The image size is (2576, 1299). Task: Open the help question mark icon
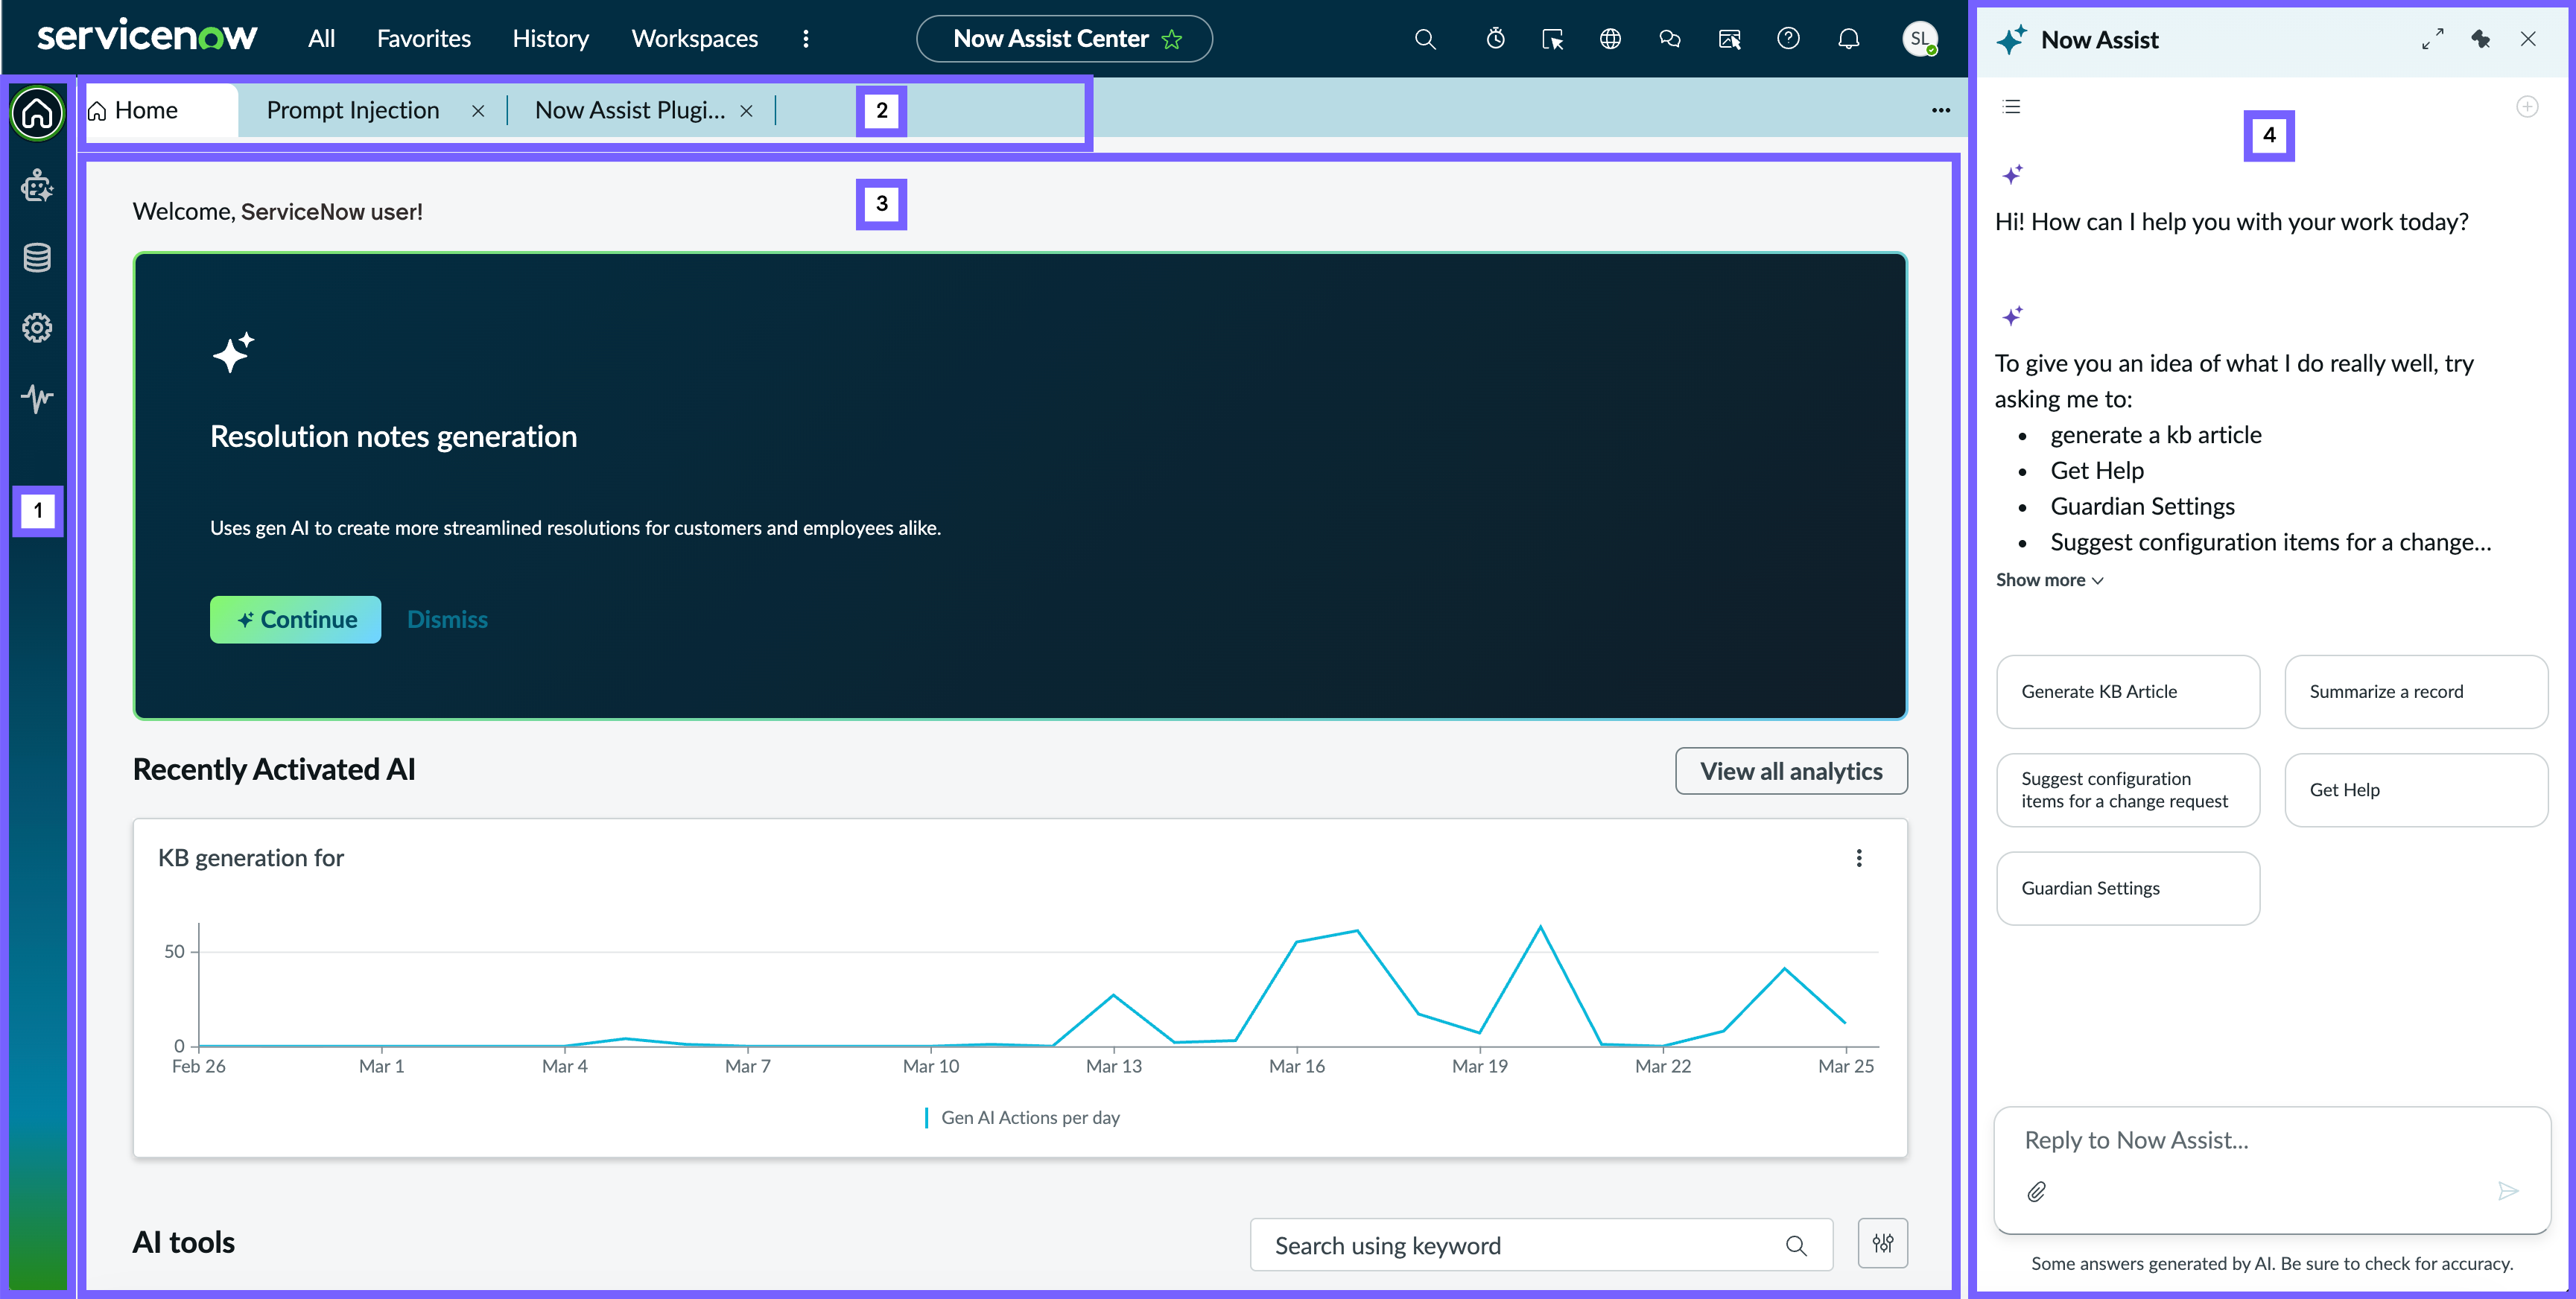1788,39
